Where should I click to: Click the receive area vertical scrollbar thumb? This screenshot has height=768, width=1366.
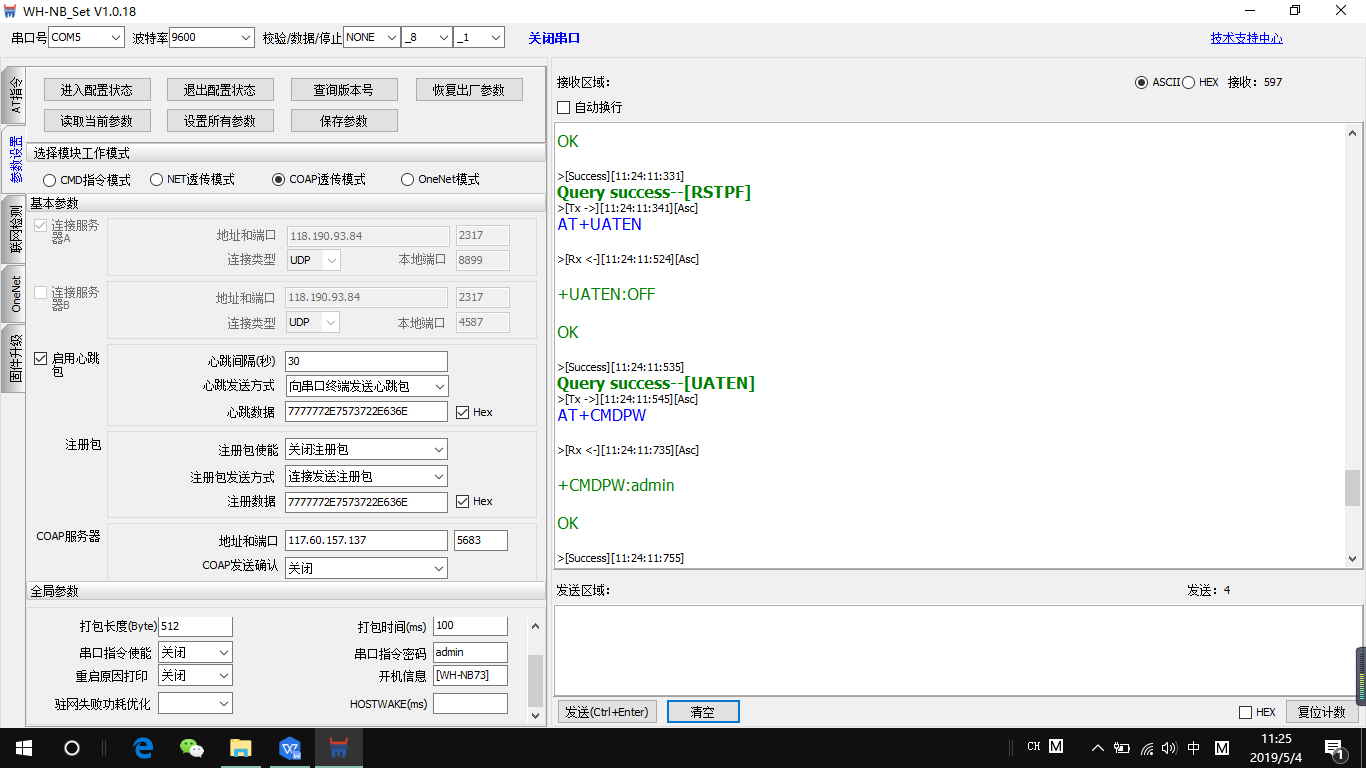pos(1352,488)
